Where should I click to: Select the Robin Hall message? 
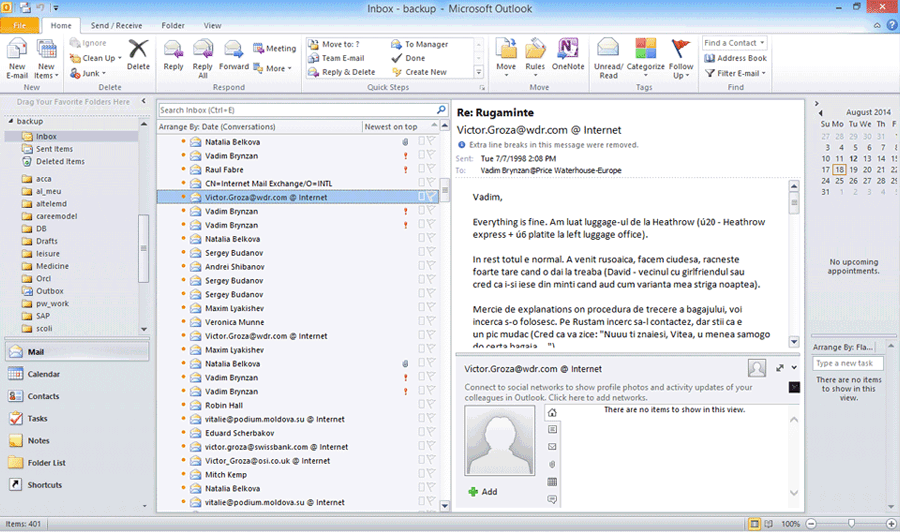point(298,406)
